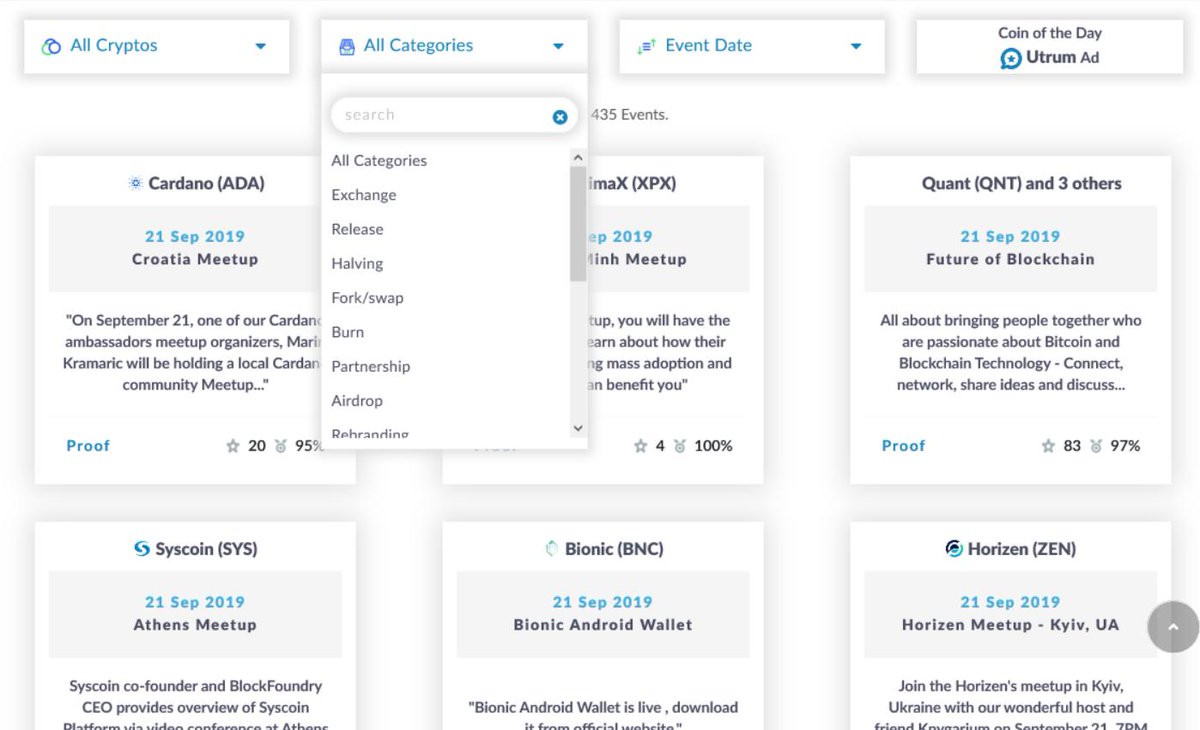The image size is (1200, 730).
Task: Click the star icon beside 83 votes
Action: pyautogui.click(x=1048, y=446)
